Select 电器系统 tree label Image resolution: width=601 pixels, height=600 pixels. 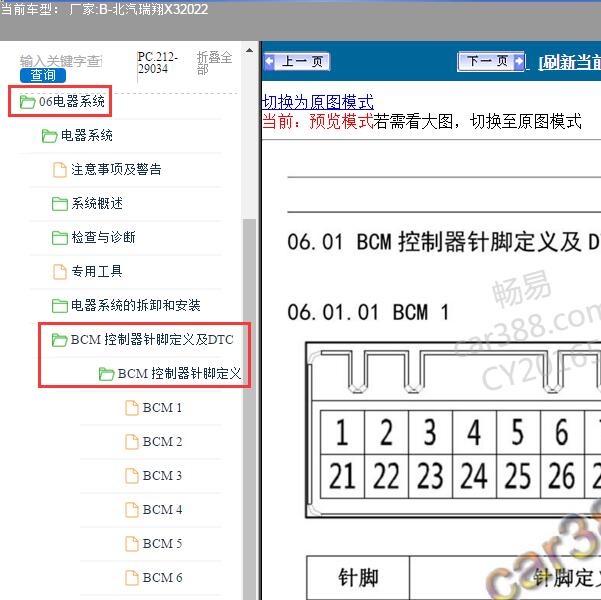(87, 135)
